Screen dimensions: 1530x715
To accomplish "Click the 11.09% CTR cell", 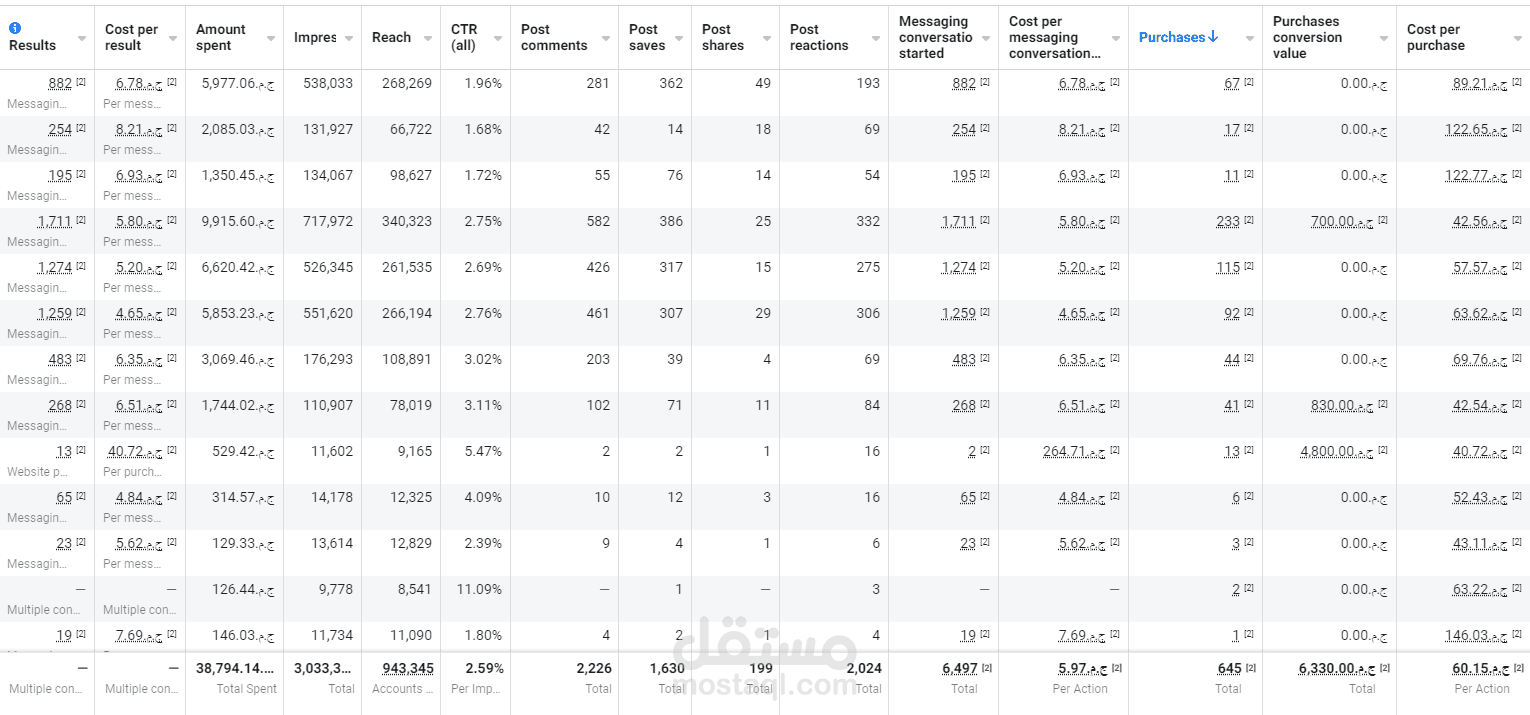I will click(x=479, y=589).
